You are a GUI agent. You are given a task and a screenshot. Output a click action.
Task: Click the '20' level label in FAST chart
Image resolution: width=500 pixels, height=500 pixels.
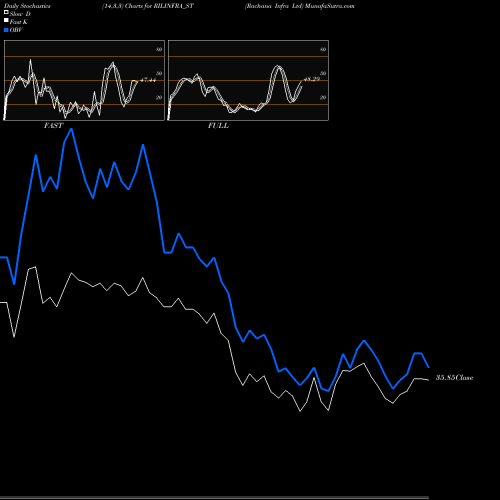pos(159,97)
